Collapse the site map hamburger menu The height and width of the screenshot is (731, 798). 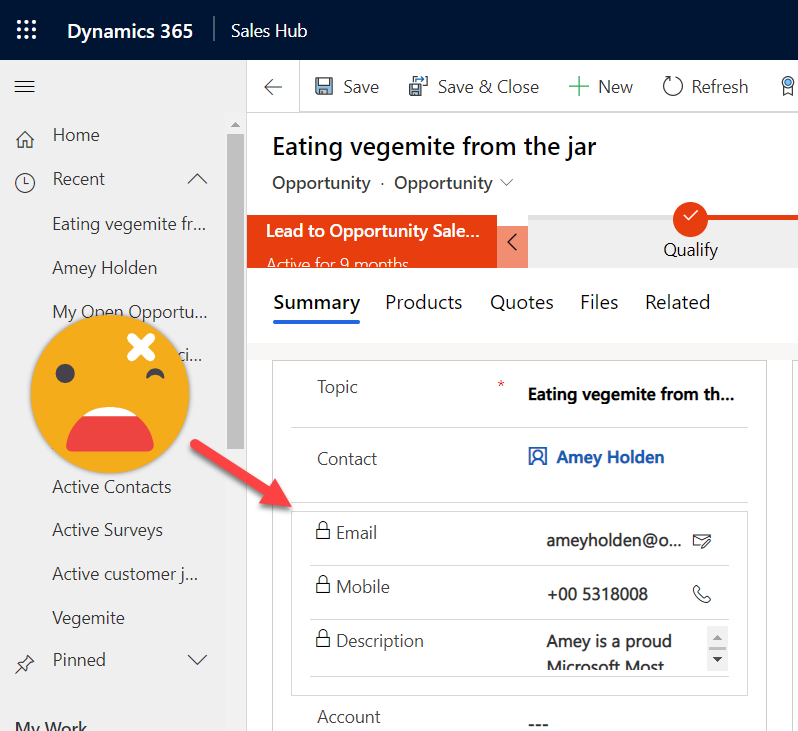(24, 87)
